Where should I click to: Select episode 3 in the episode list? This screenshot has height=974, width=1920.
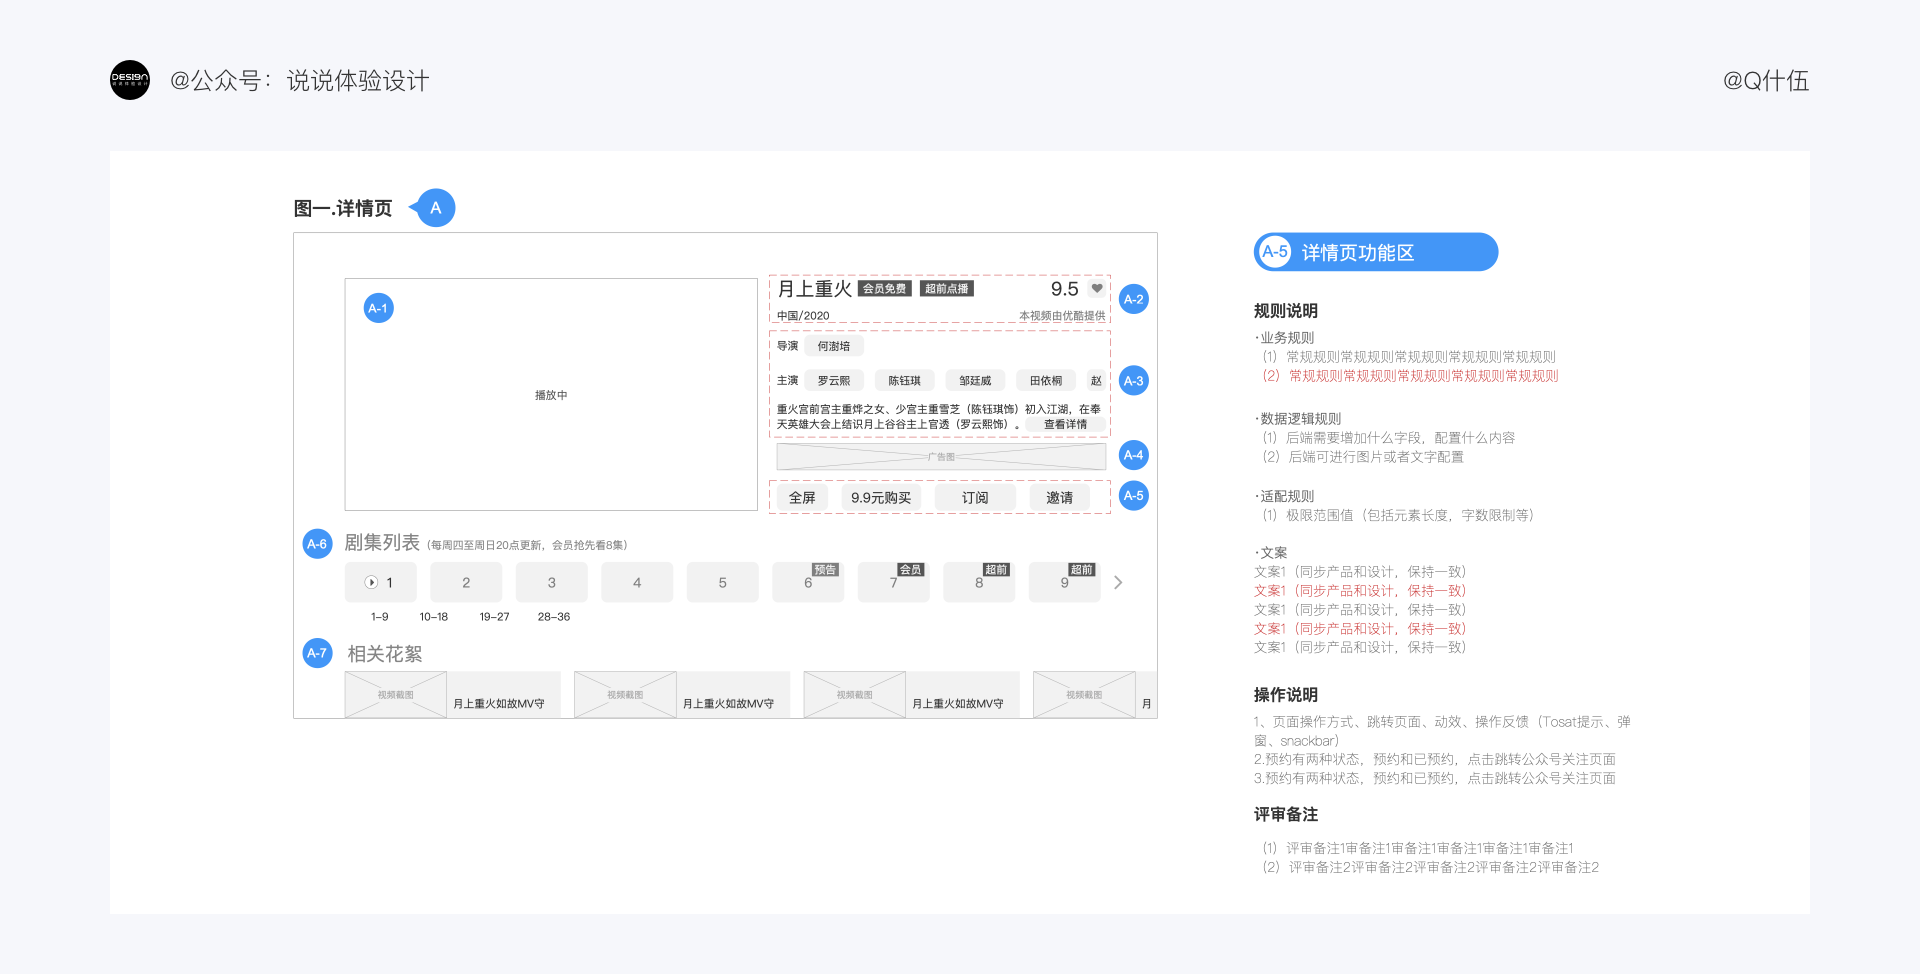pyautogui.click(x=551, y=583)
